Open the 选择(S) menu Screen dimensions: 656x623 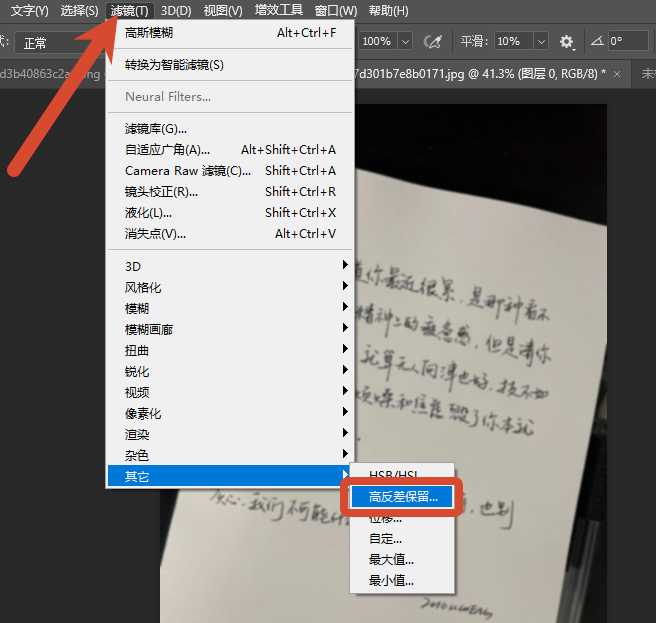(79, 10)
